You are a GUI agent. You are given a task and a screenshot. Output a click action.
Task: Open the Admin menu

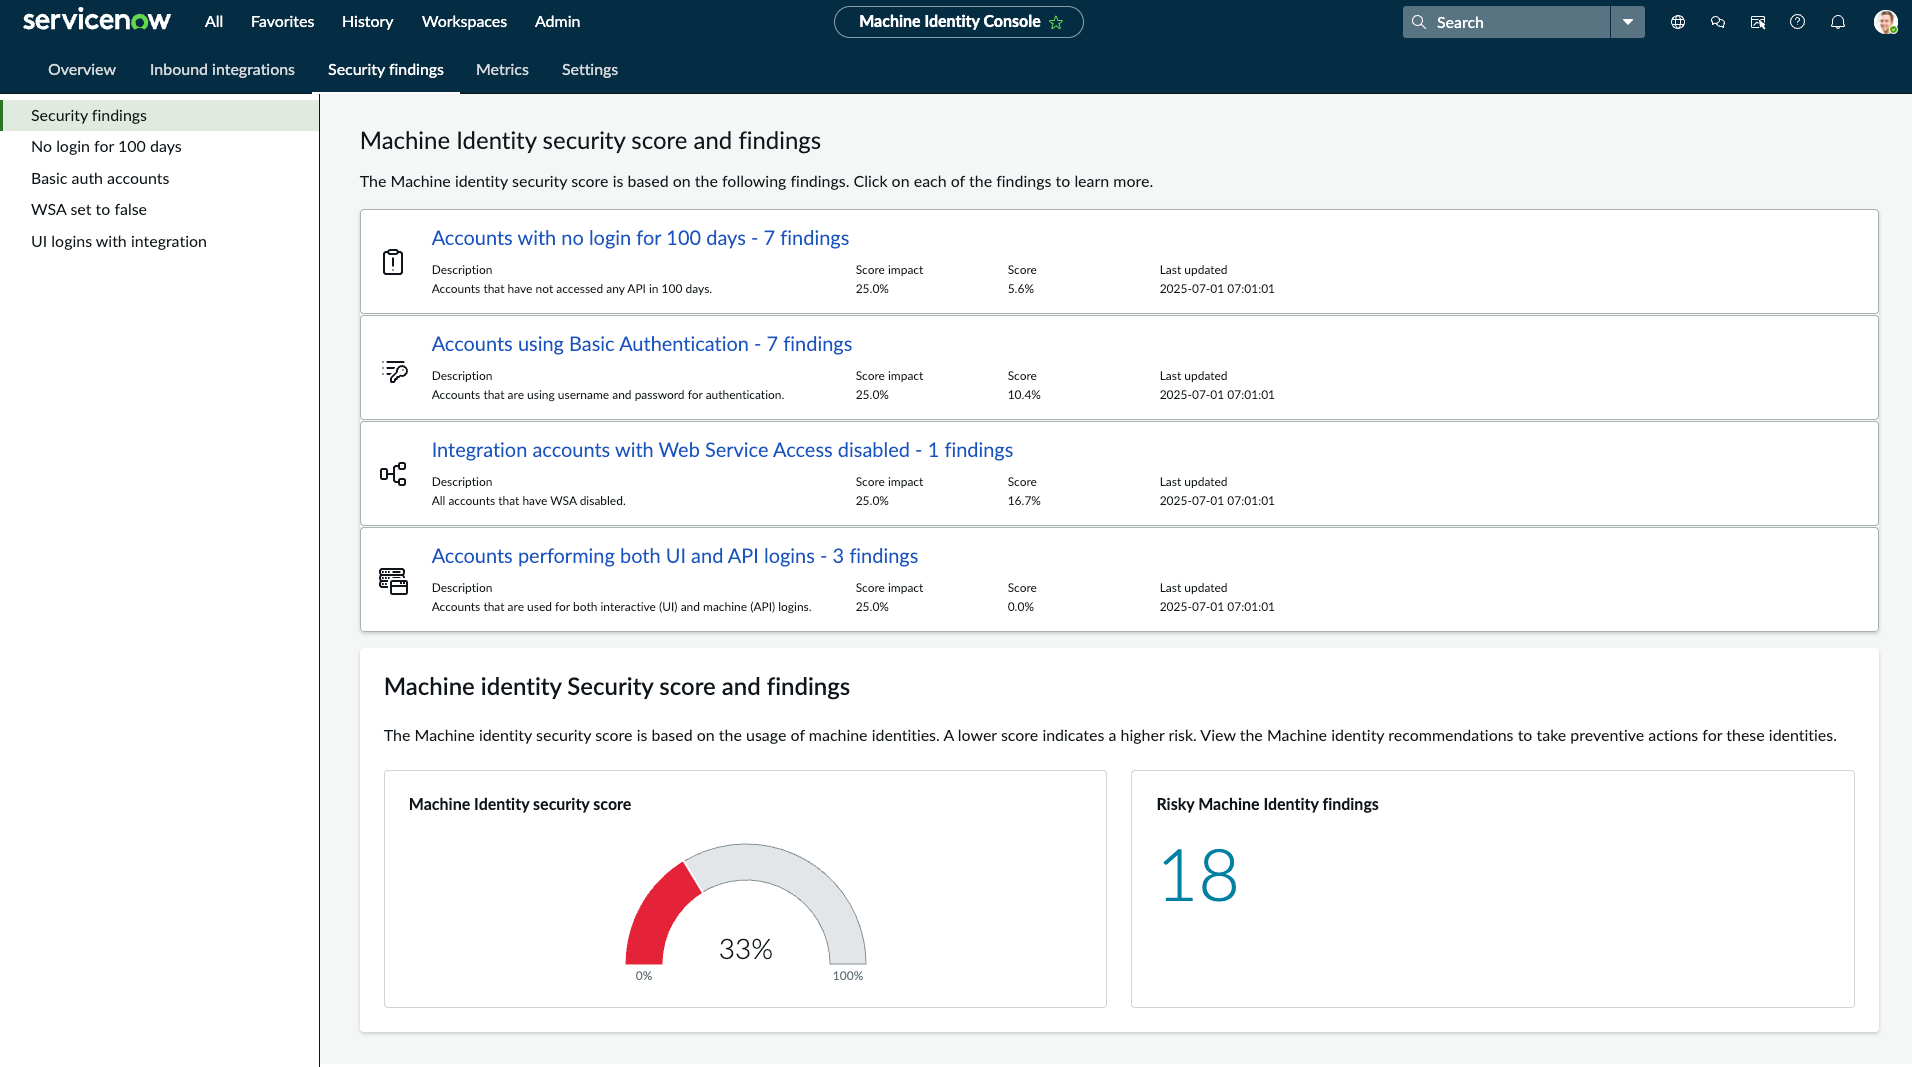tap(557, 21)
